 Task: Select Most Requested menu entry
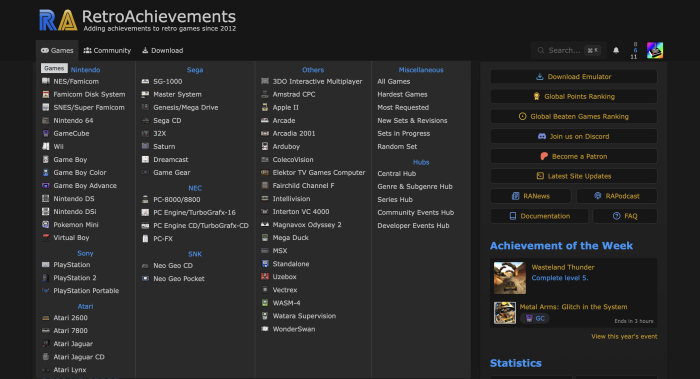pyautogui.click(x=403, y=107)
